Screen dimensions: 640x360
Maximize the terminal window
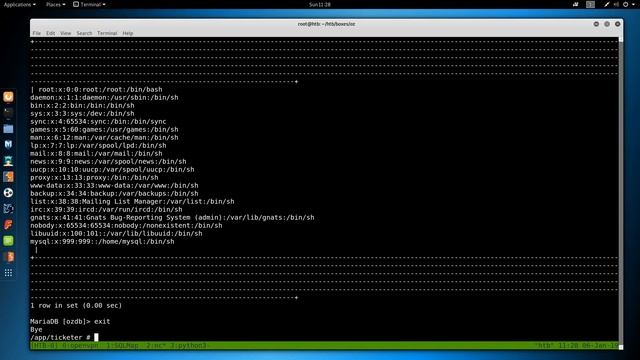pos(607,24)
